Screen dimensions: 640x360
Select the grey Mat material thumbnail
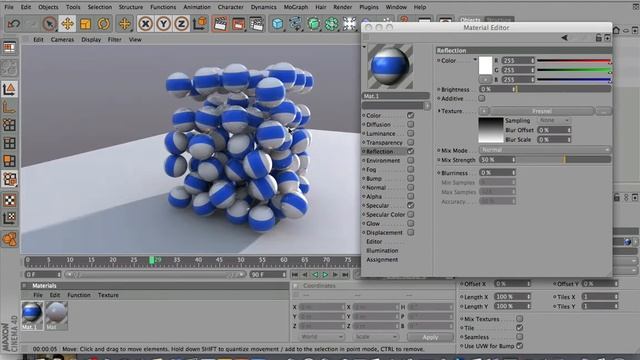pyautogui.click(x=56, y=313)
